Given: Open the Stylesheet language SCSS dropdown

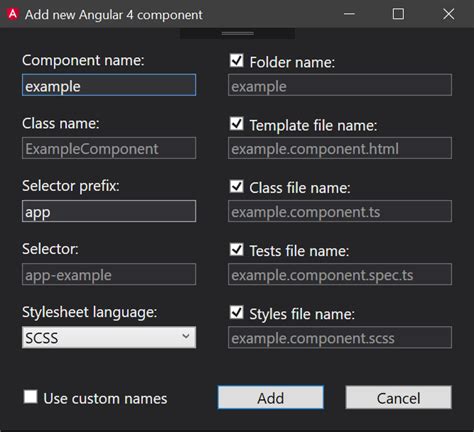Looking at the screenshot, I should 109,337.
